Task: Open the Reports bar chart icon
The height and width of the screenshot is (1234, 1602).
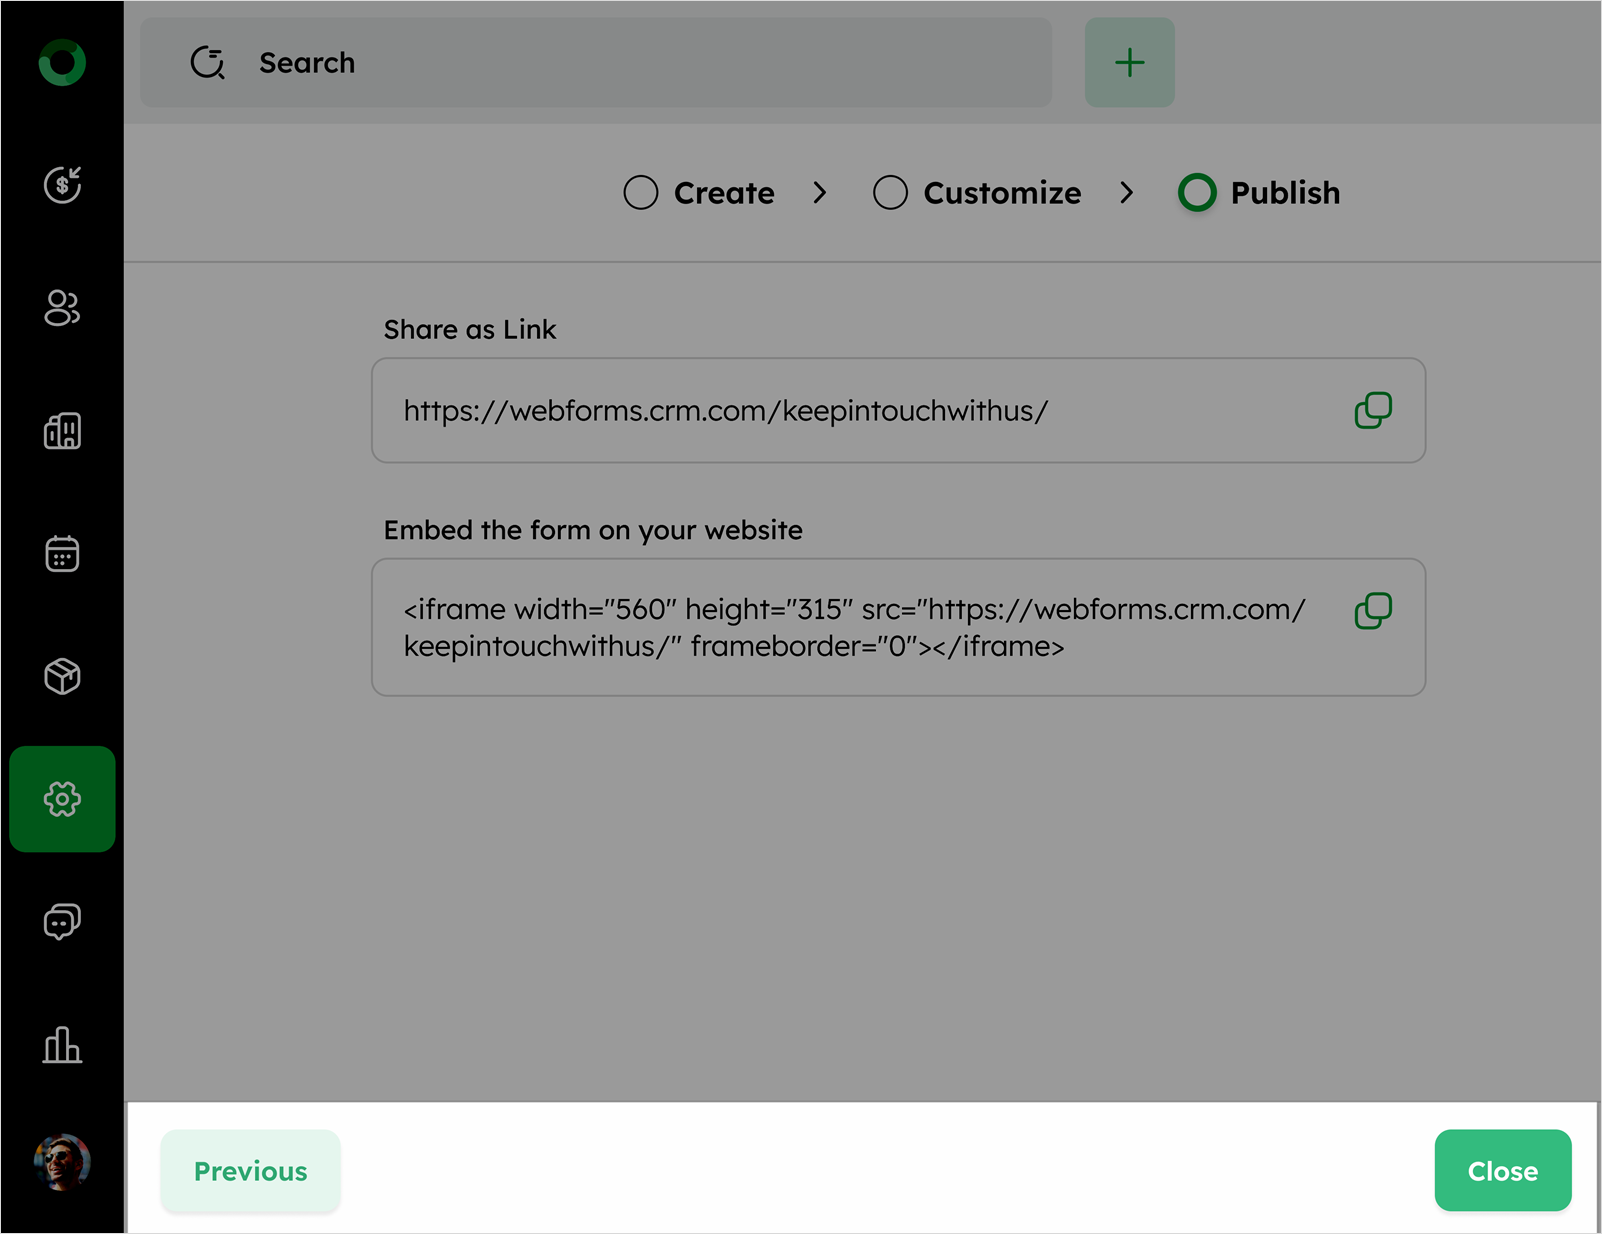Action: tap(62, 1045)
